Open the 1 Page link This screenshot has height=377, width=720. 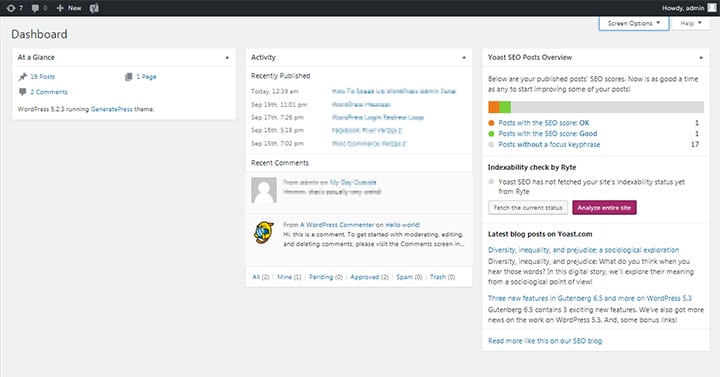click(146, 77)
